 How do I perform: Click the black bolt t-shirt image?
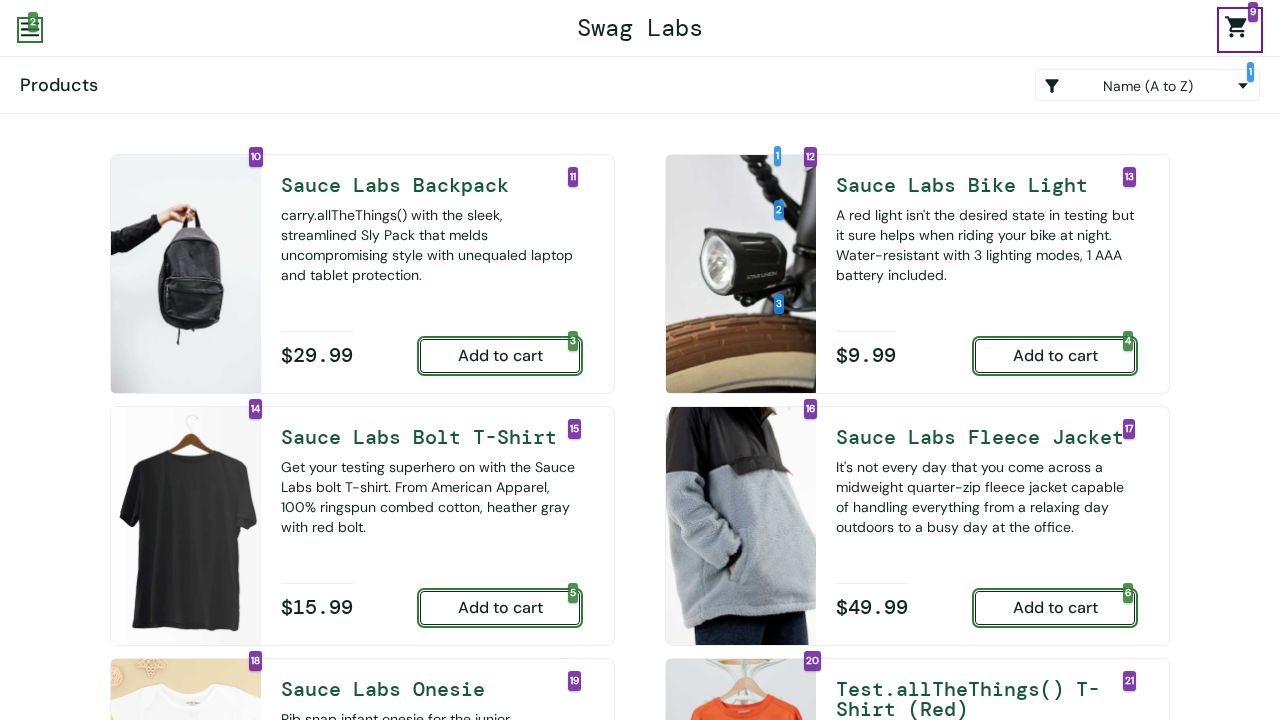point(186,526)
